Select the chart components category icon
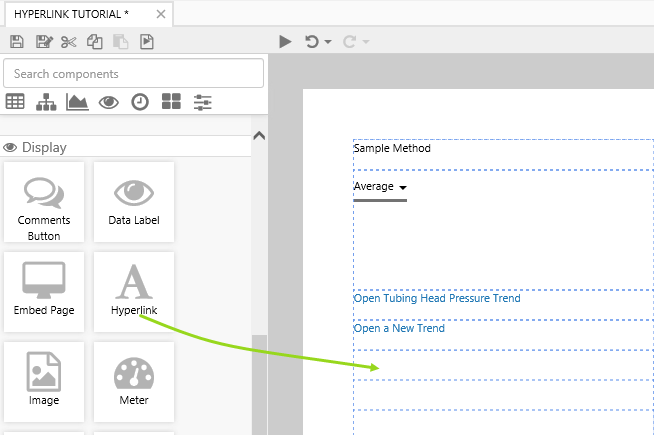This screenshot has height=435, width=654. [77, 101]
